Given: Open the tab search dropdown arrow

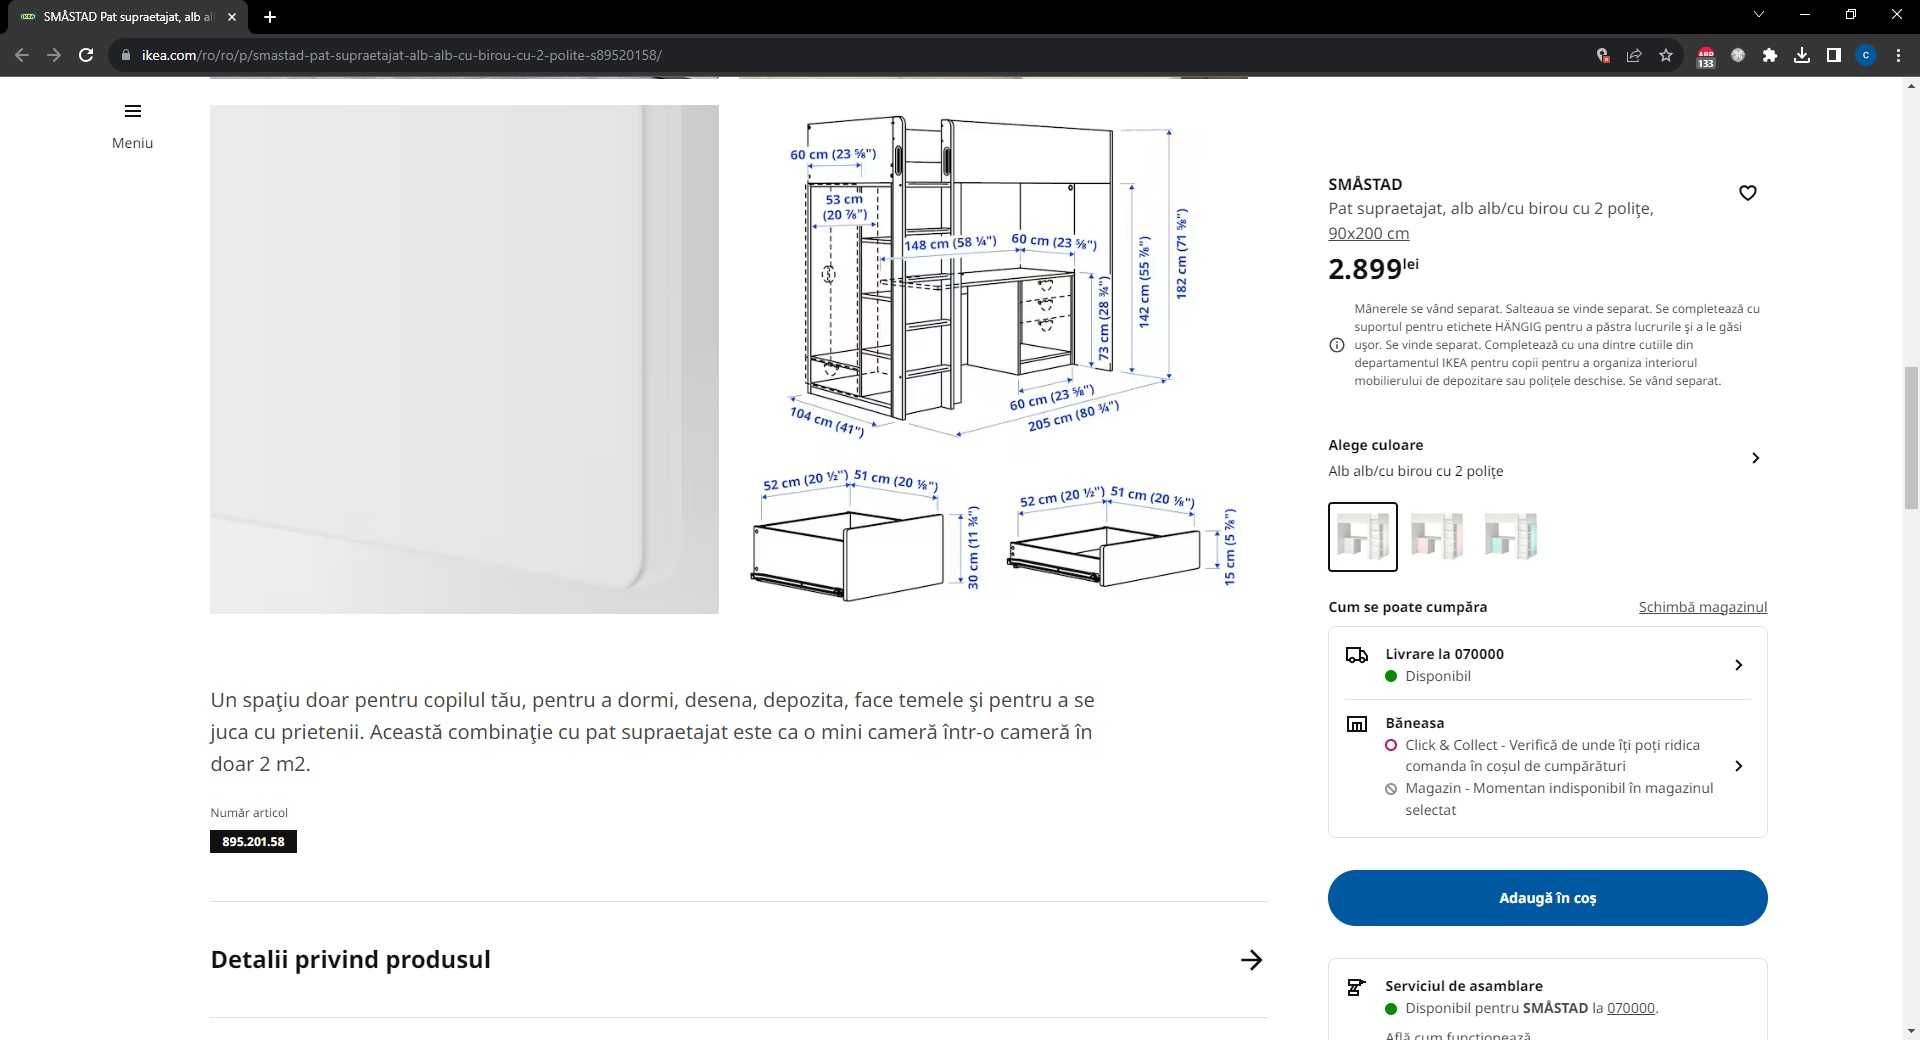Looking at the screenshot, I should 1759,15.
